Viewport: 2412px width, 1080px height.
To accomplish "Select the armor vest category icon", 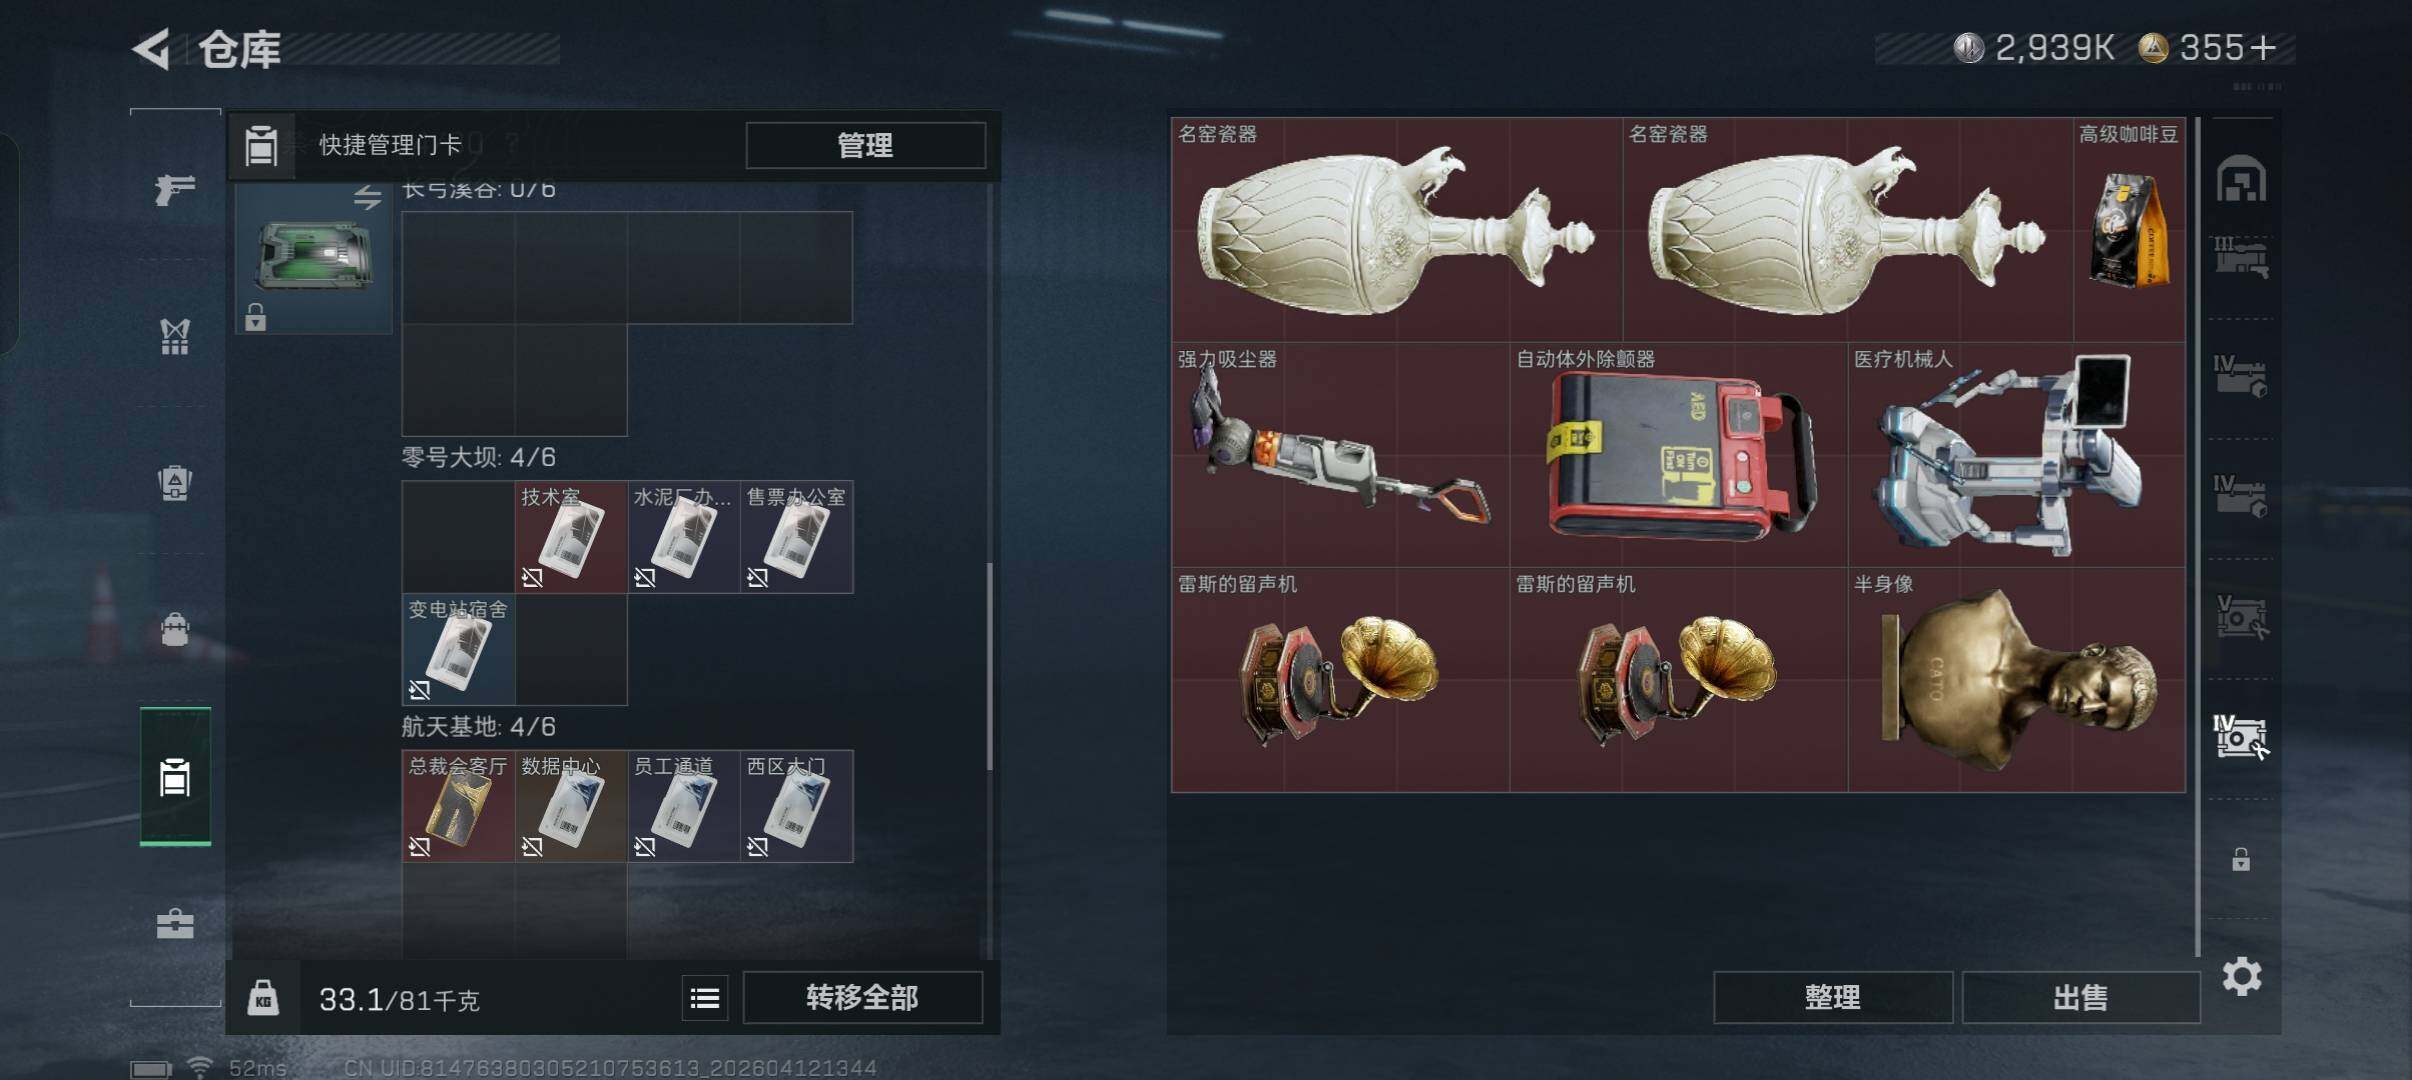I will (175, 336).
